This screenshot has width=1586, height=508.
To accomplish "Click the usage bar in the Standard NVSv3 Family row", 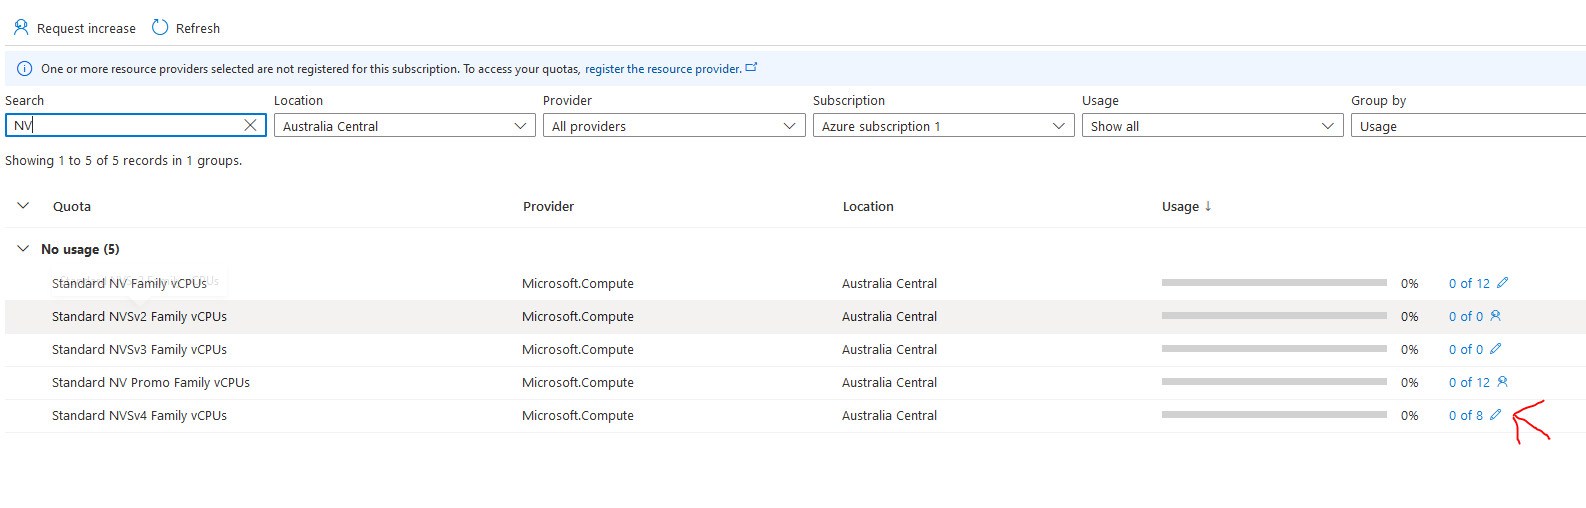I will pyautogui.click(x=1274, y=349).
